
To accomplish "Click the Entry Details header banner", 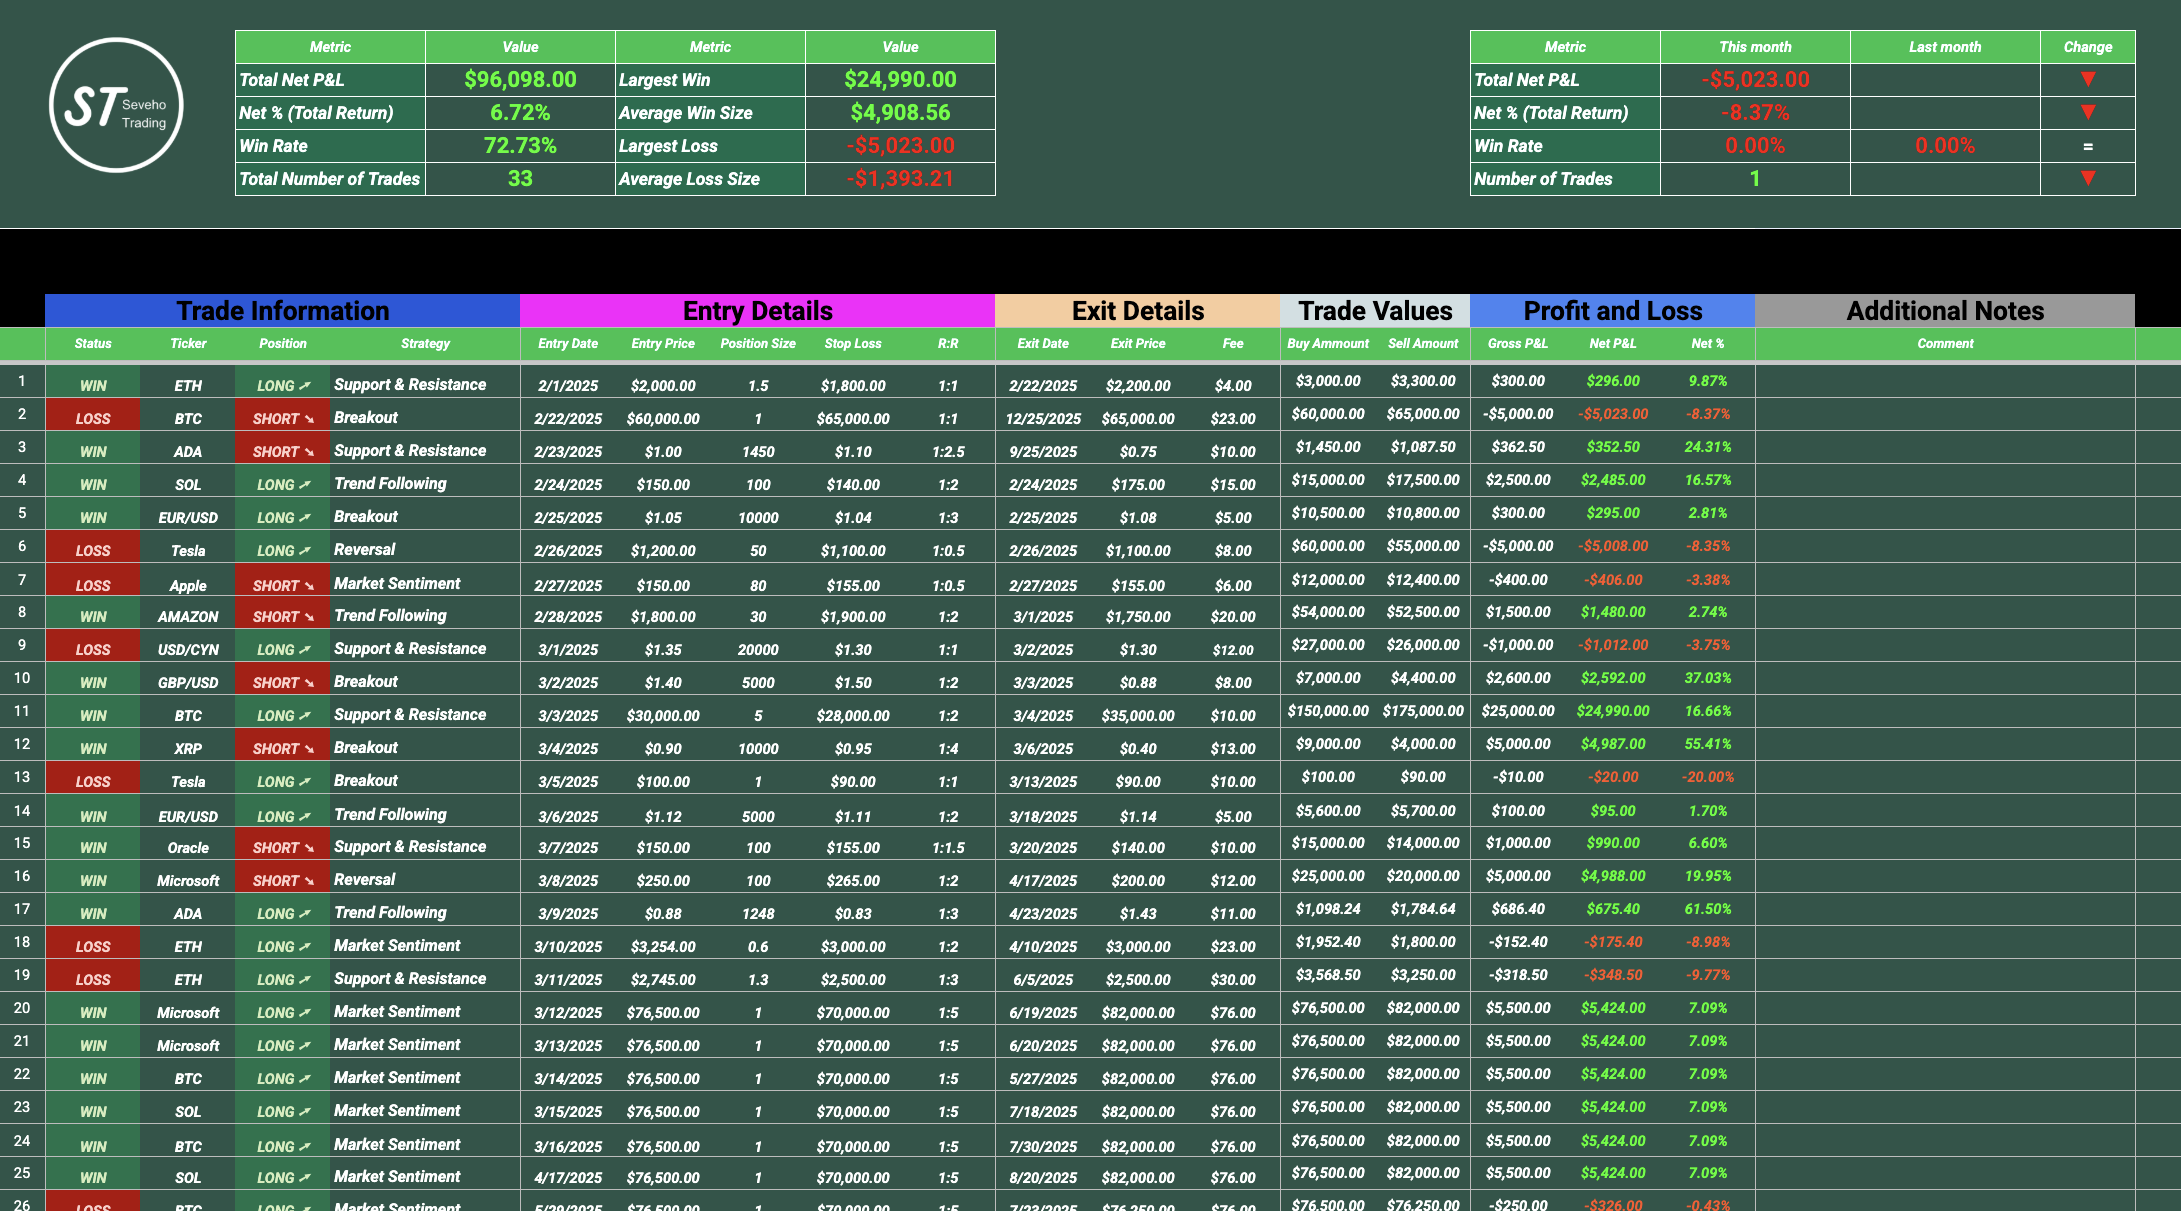I will click(757, 310).
